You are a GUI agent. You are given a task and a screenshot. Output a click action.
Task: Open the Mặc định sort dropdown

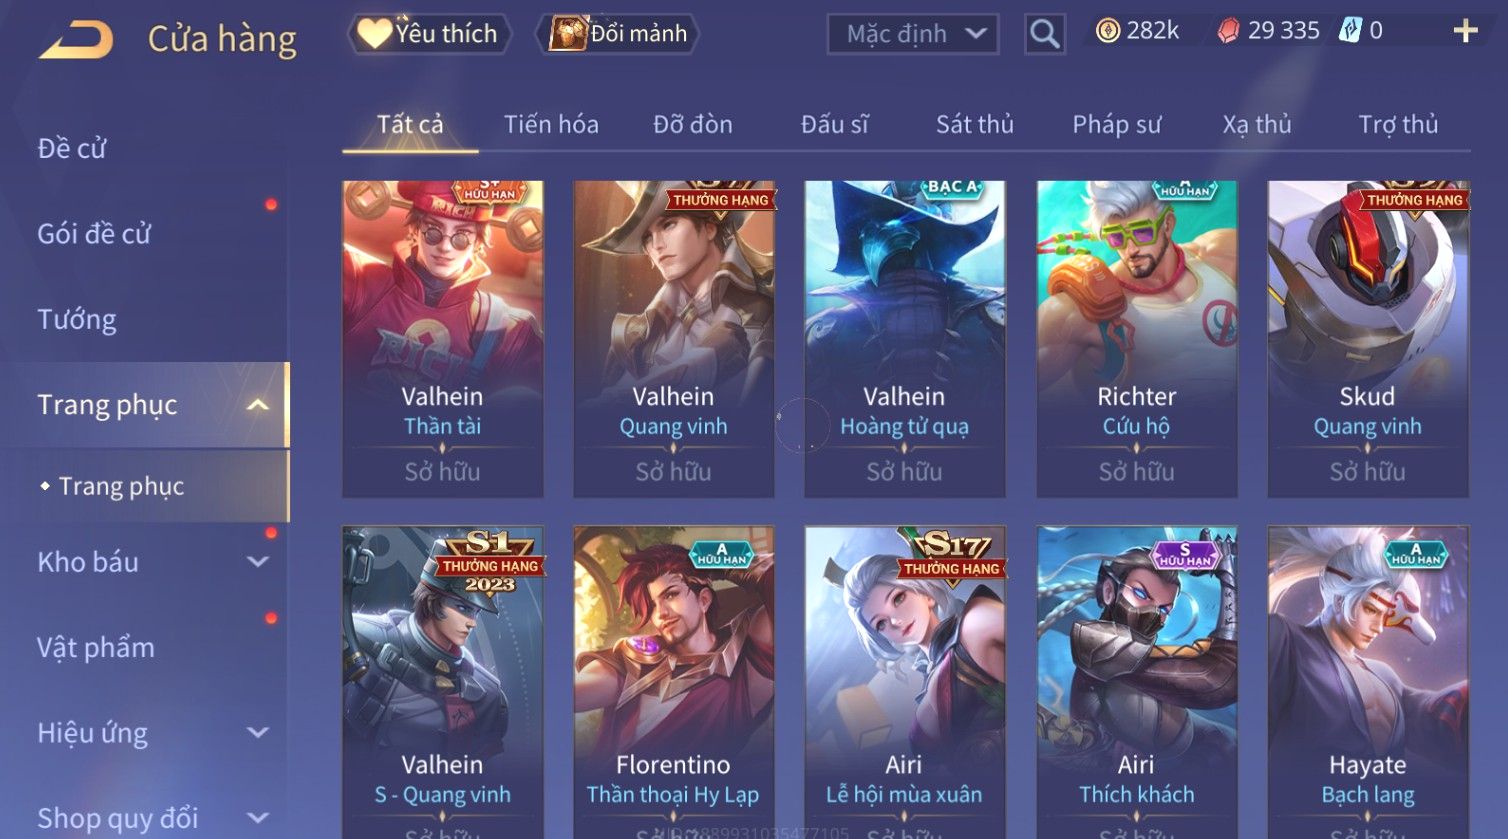pyautogui.click(x=912, y=34)
